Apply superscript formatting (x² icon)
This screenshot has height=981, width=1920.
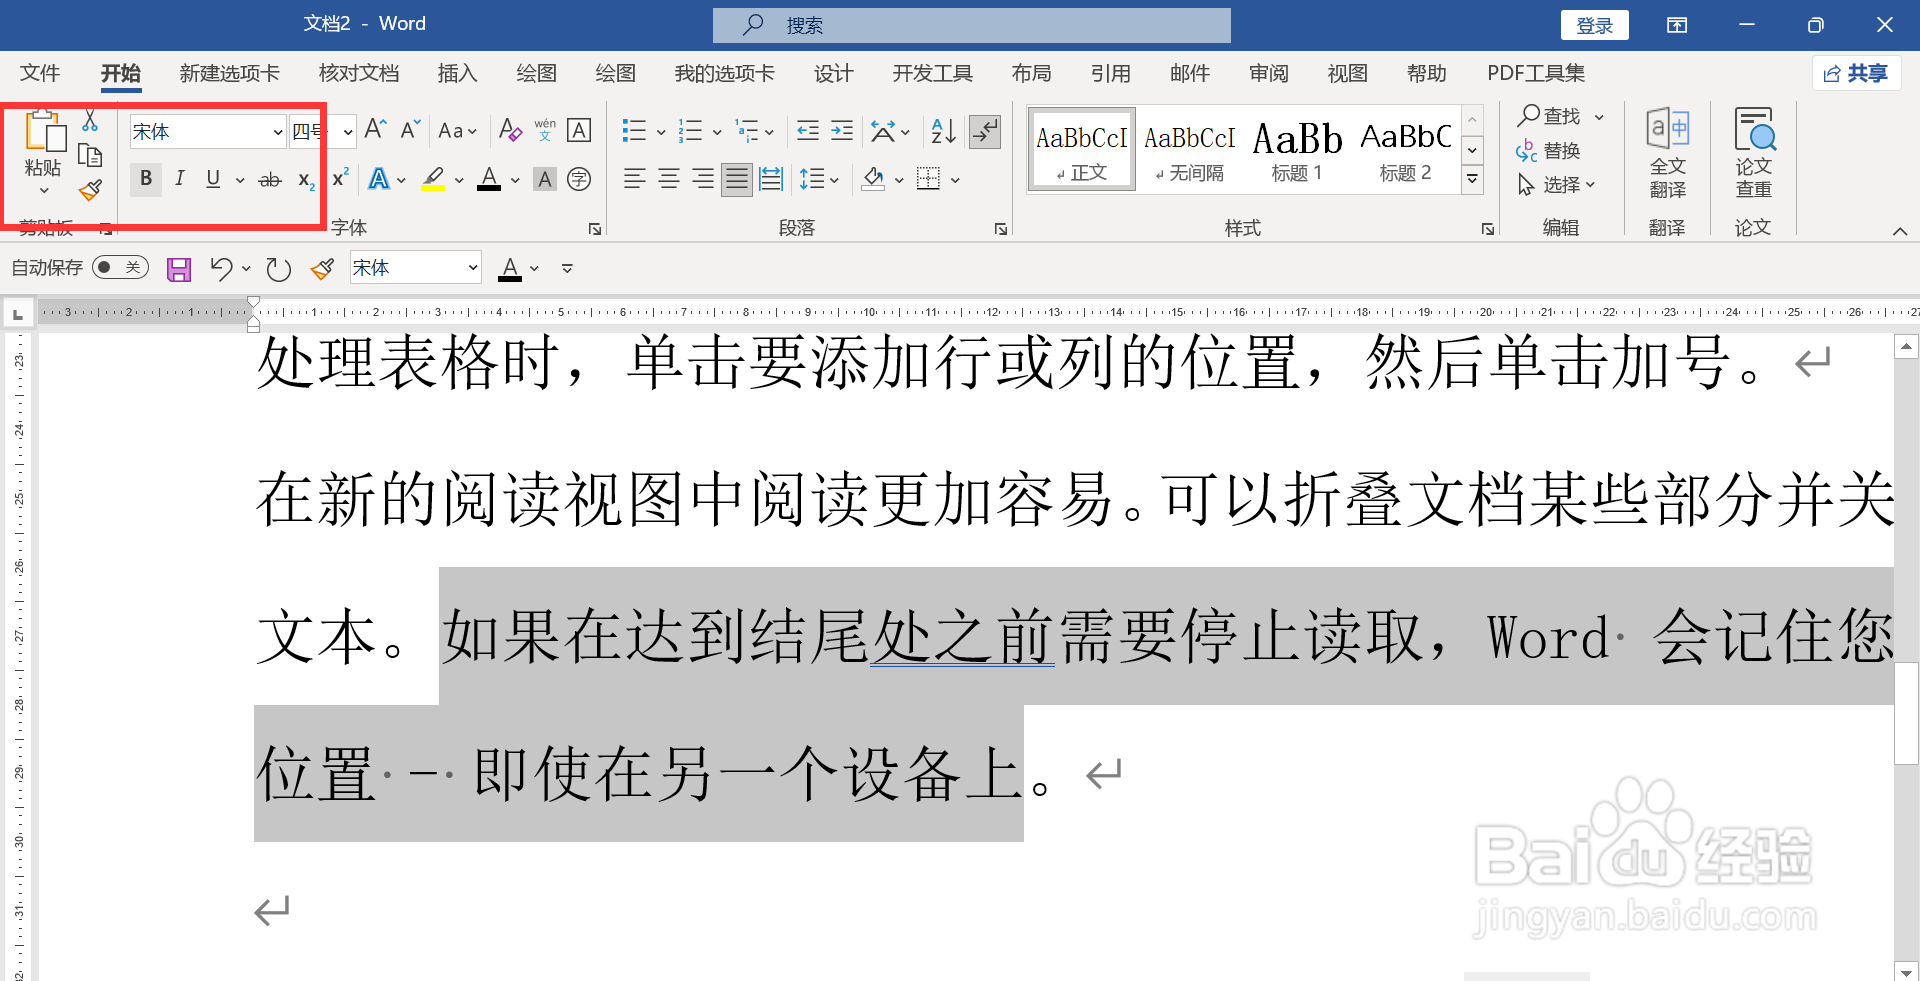pyautogui.click(x=341, y=178)
